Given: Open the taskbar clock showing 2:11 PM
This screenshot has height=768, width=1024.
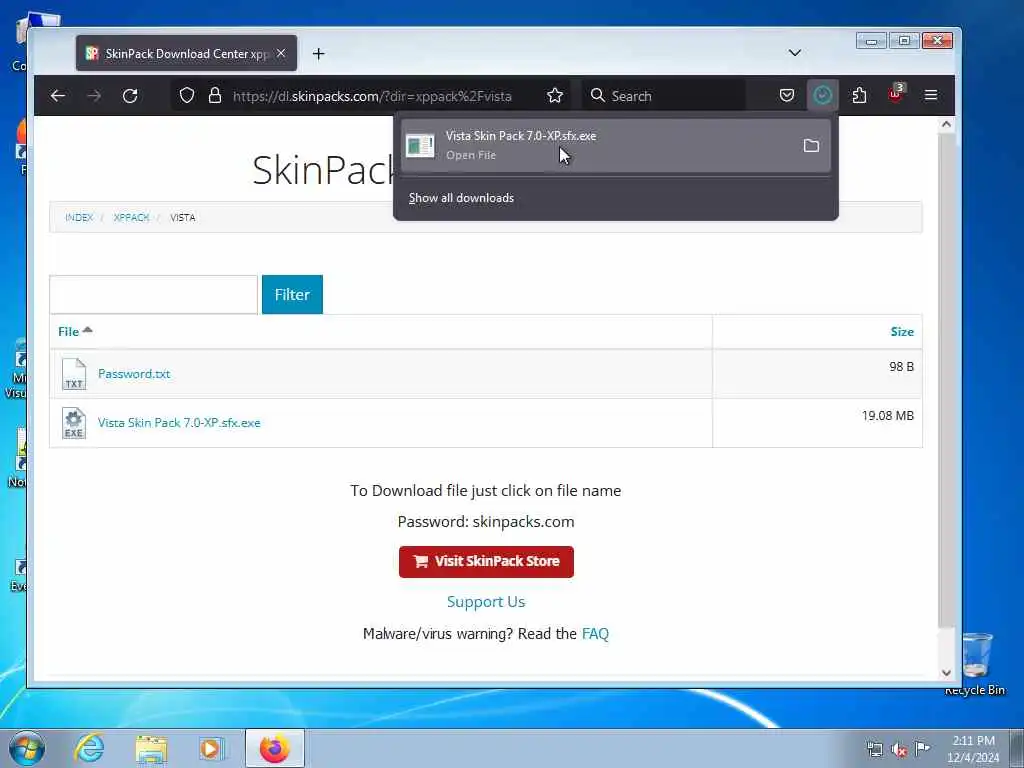Looking at the screenshot, I should tap(973, 749).
